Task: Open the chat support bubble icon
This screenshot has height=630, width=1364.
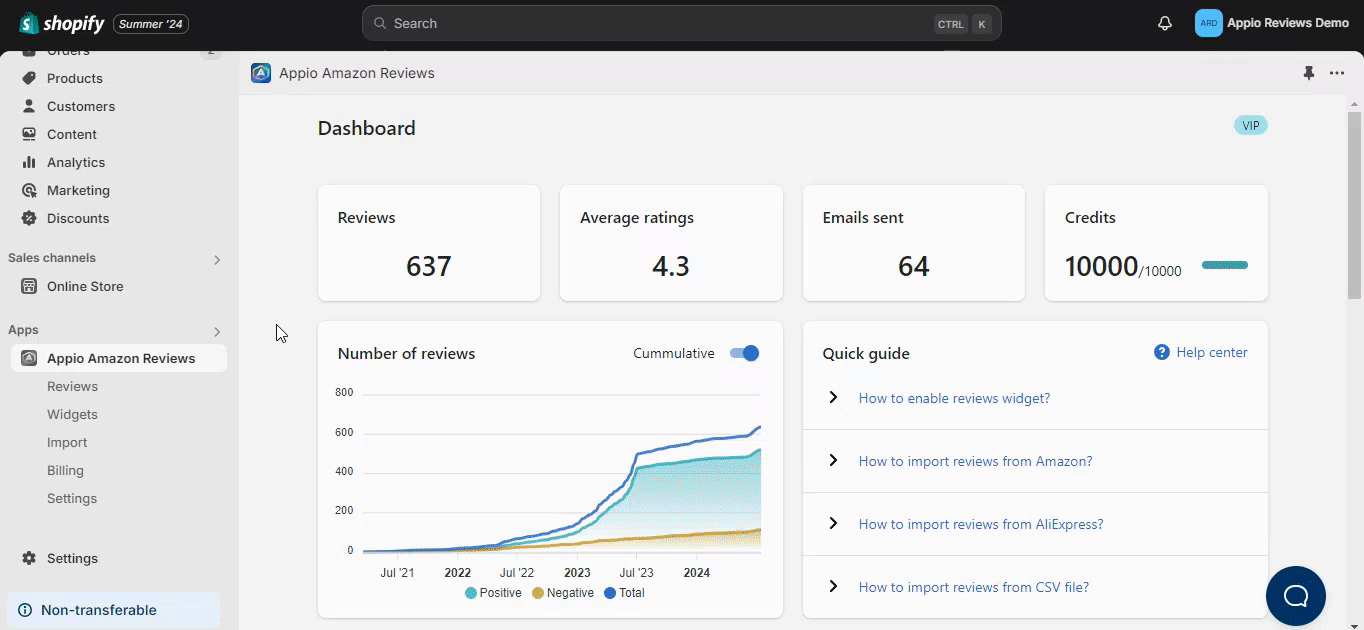Action: coord(1295,596)
